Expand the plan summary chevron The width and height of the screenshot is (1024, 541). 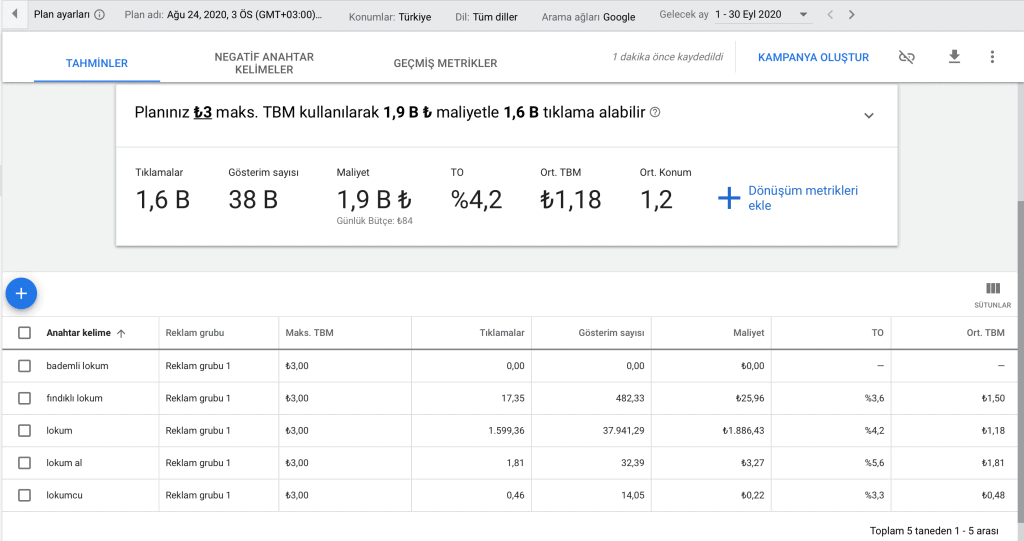(x=869, y=116)
